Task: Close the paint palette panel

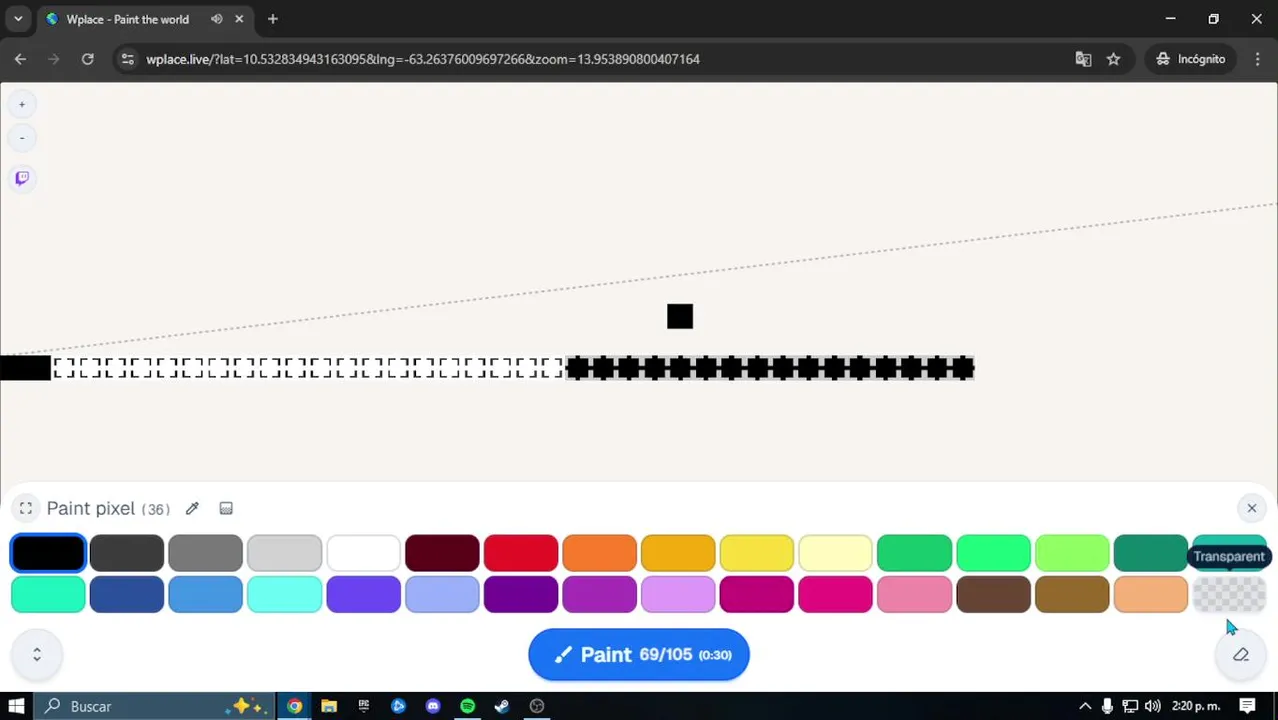Action: click(x=1251, y=508)
